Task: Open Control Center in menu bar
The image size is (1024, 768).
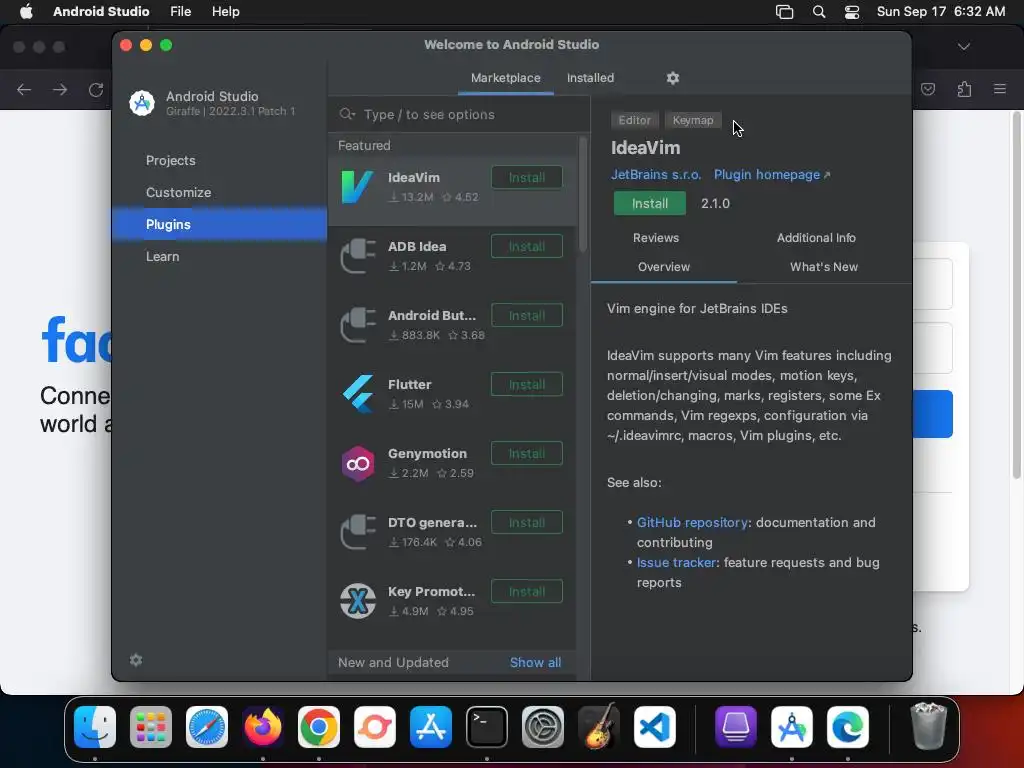Action: pos(852,12)
